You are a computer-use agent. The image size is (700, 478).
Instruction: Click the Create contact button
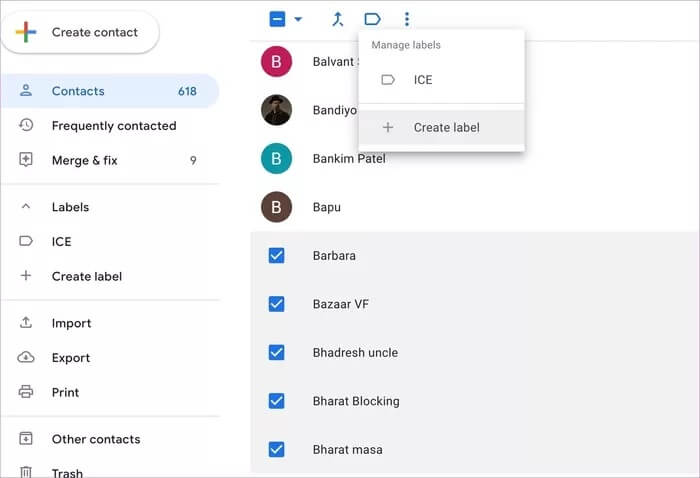click(80, 32)
